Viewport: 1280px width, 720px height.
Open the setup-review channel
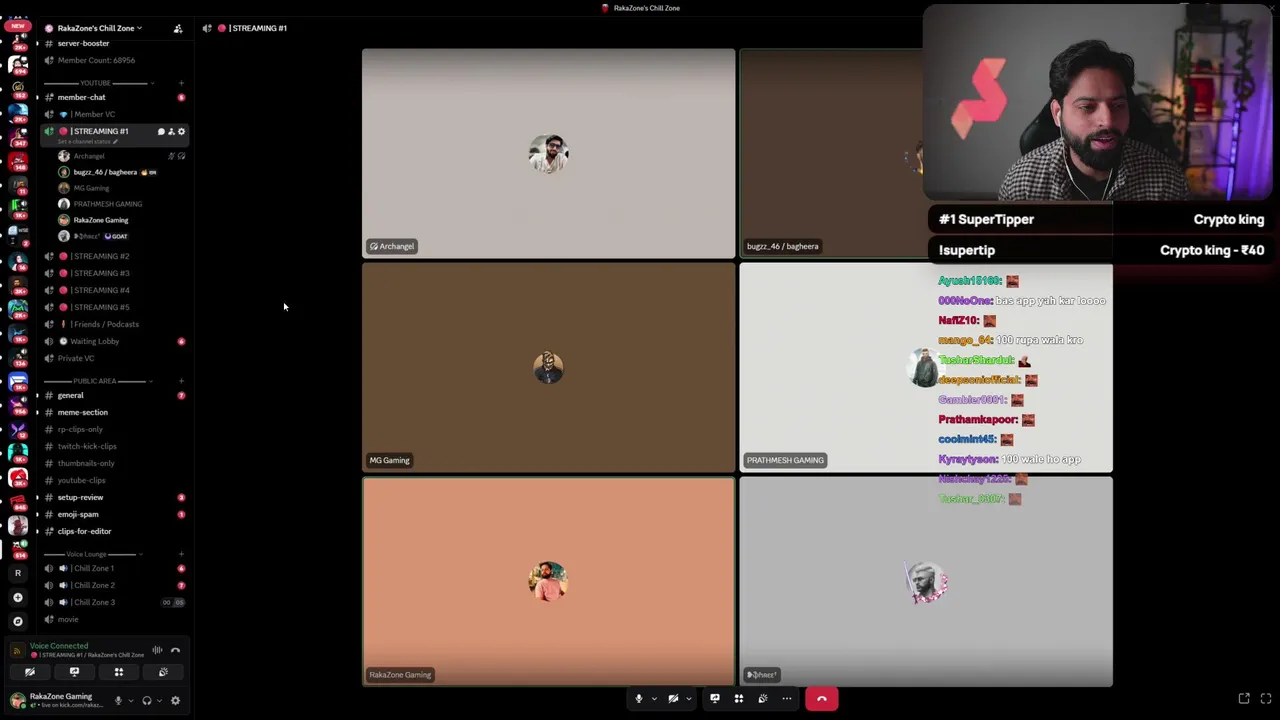click(80, 497)
